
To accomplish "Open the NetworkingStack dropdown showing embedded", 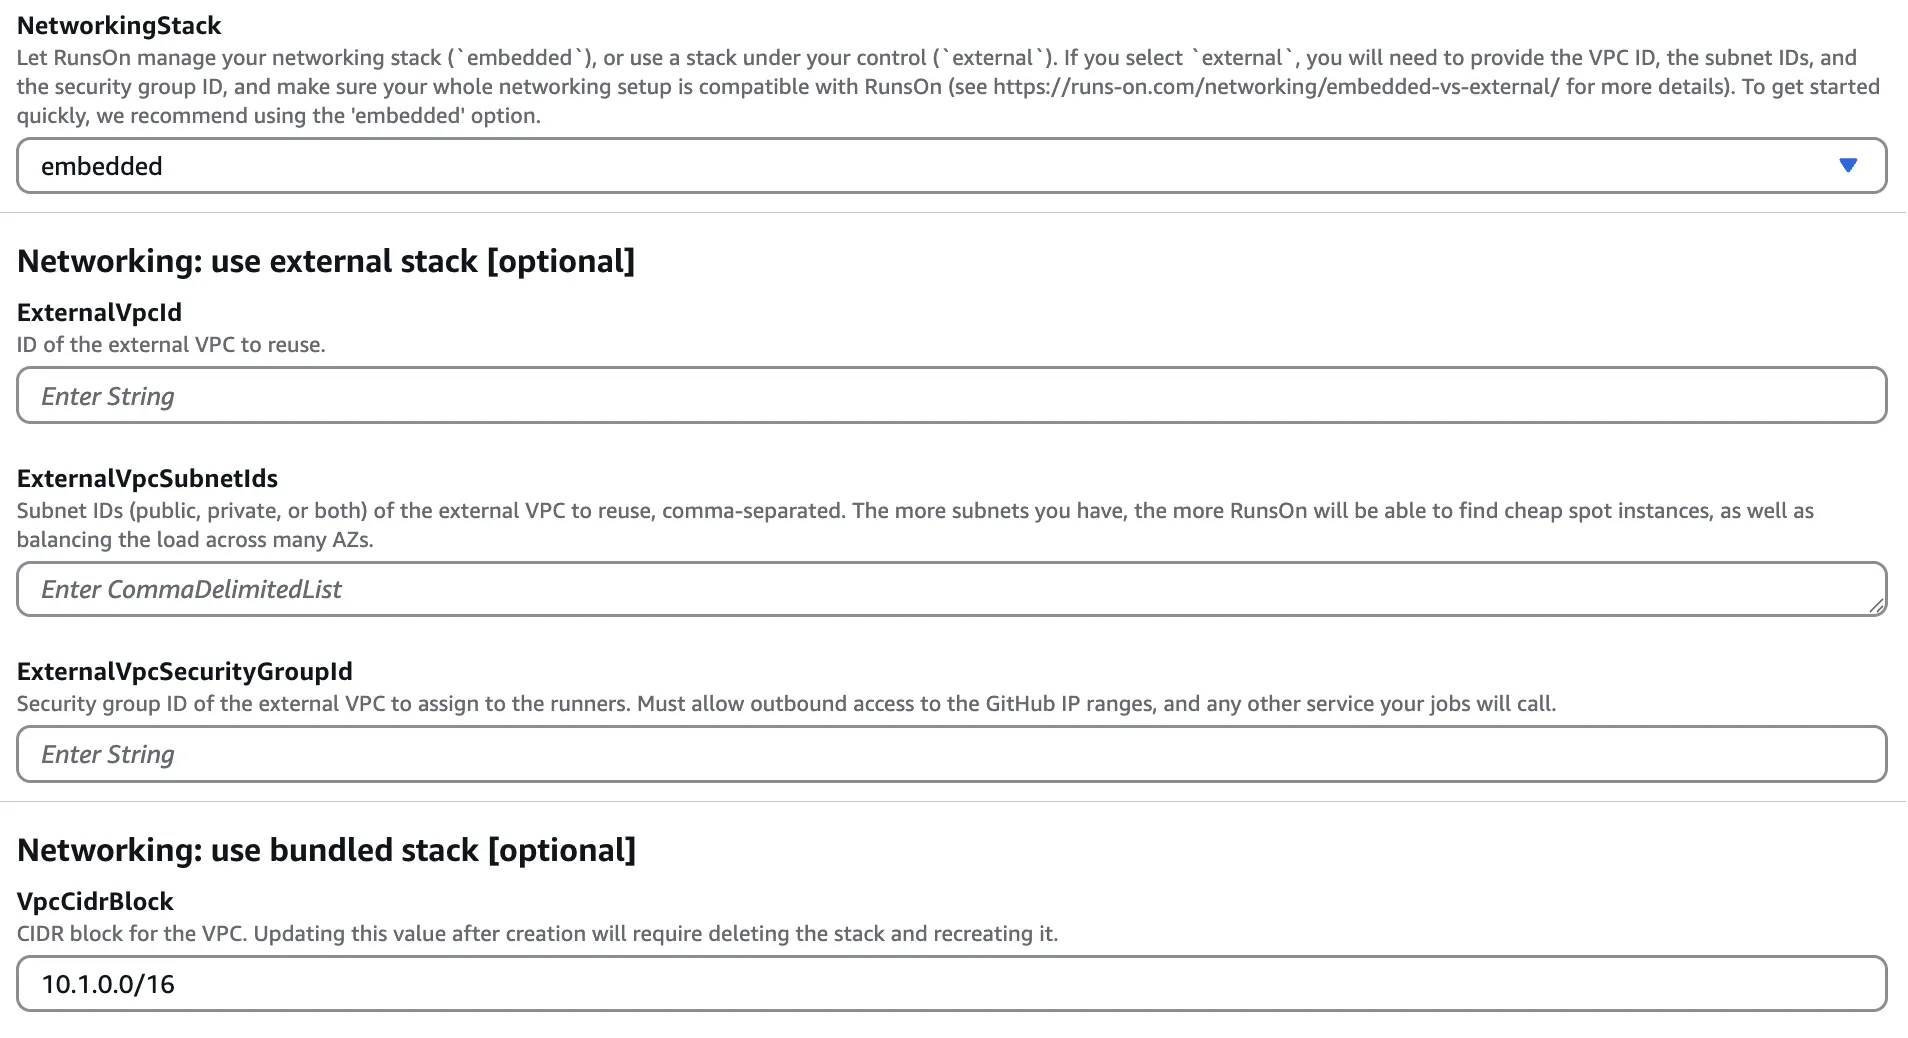I will point(950,166).
